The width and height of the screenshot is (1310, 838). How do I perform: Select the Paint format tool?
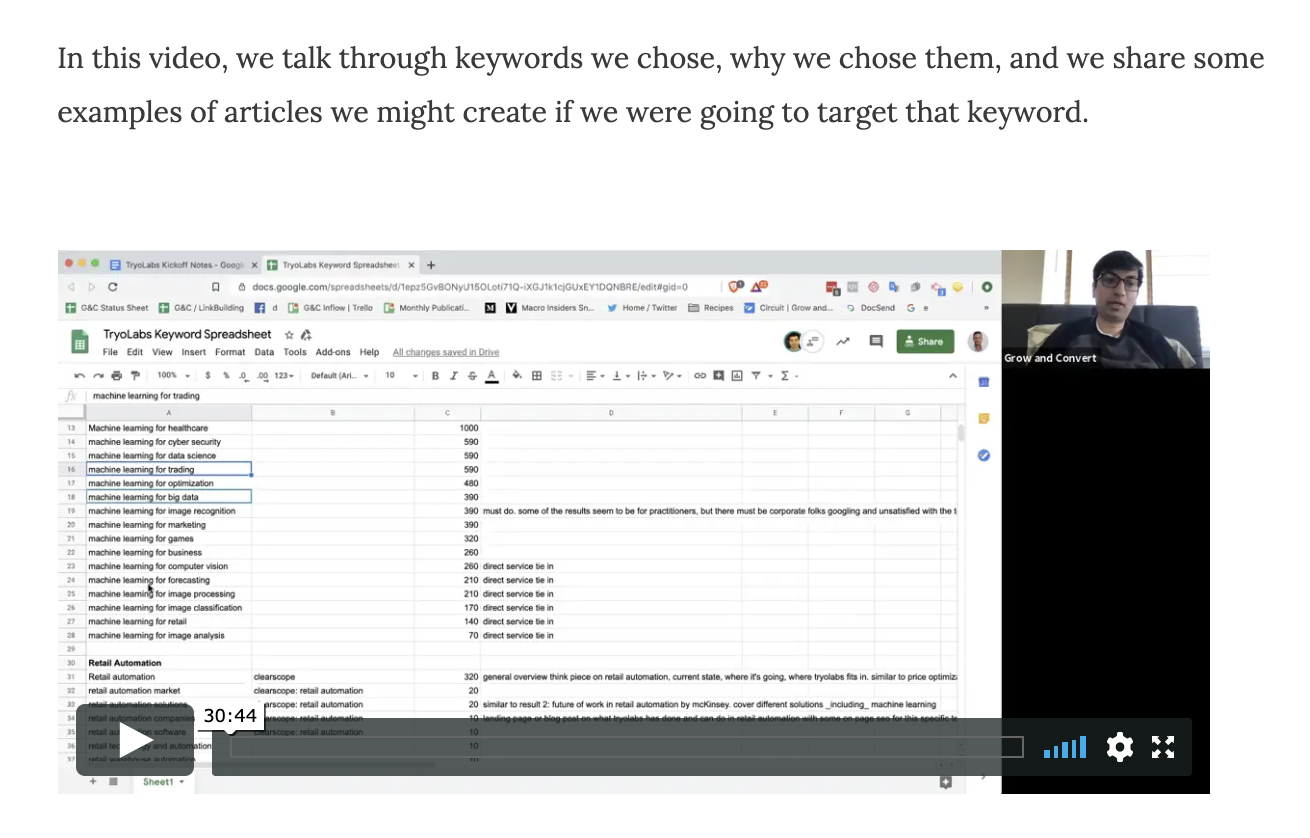[x=135, y=376]
